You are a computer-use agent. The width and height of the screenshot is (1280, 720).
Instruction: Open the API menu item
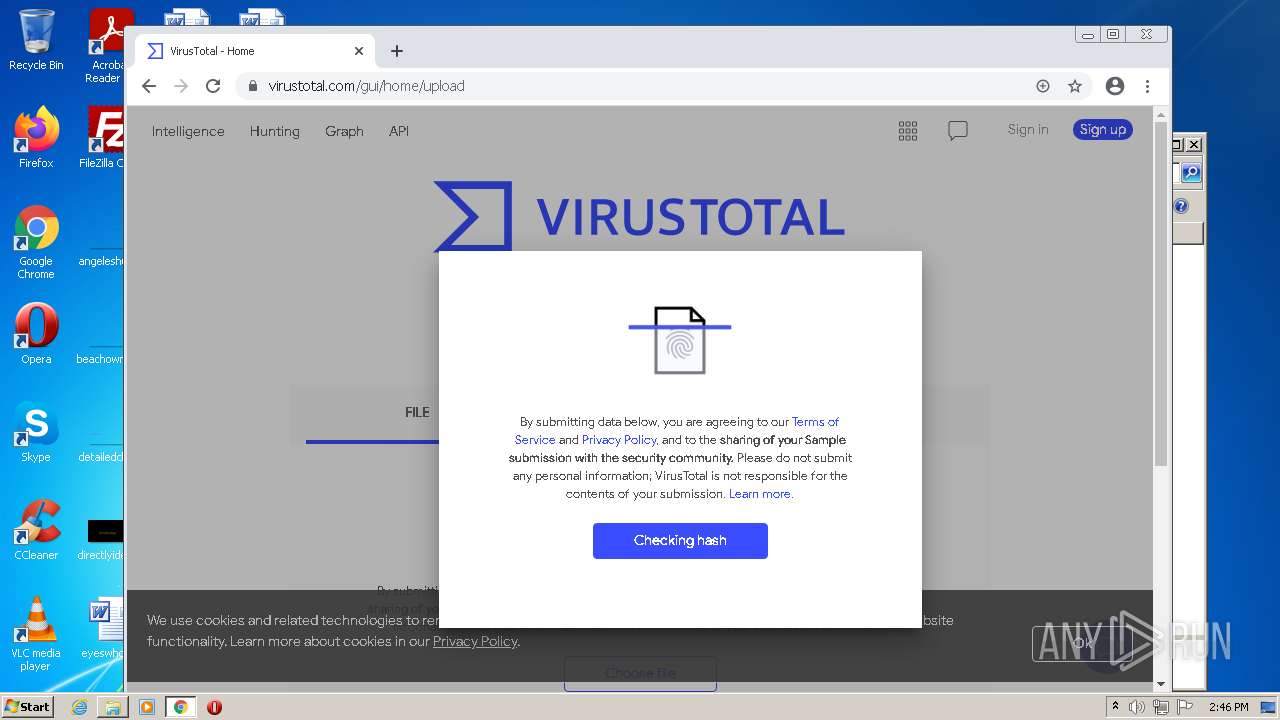(399, 131)
